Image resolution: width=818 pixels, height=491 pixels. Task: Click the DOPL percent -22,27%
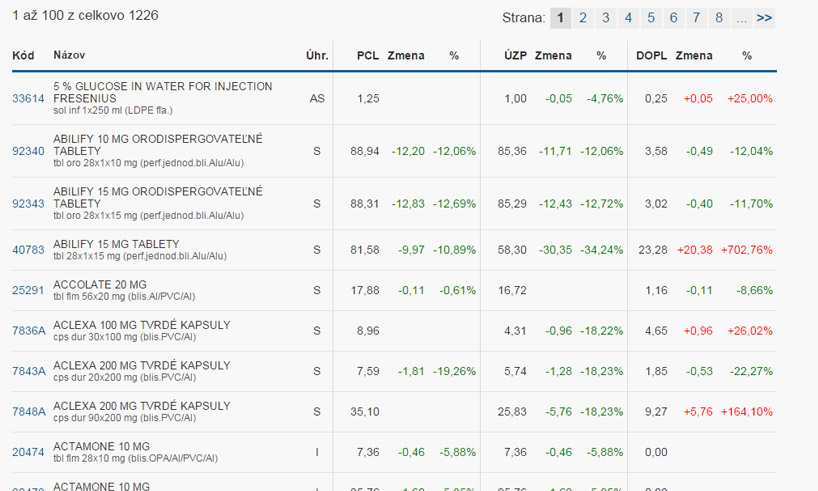tap(751, 372)
